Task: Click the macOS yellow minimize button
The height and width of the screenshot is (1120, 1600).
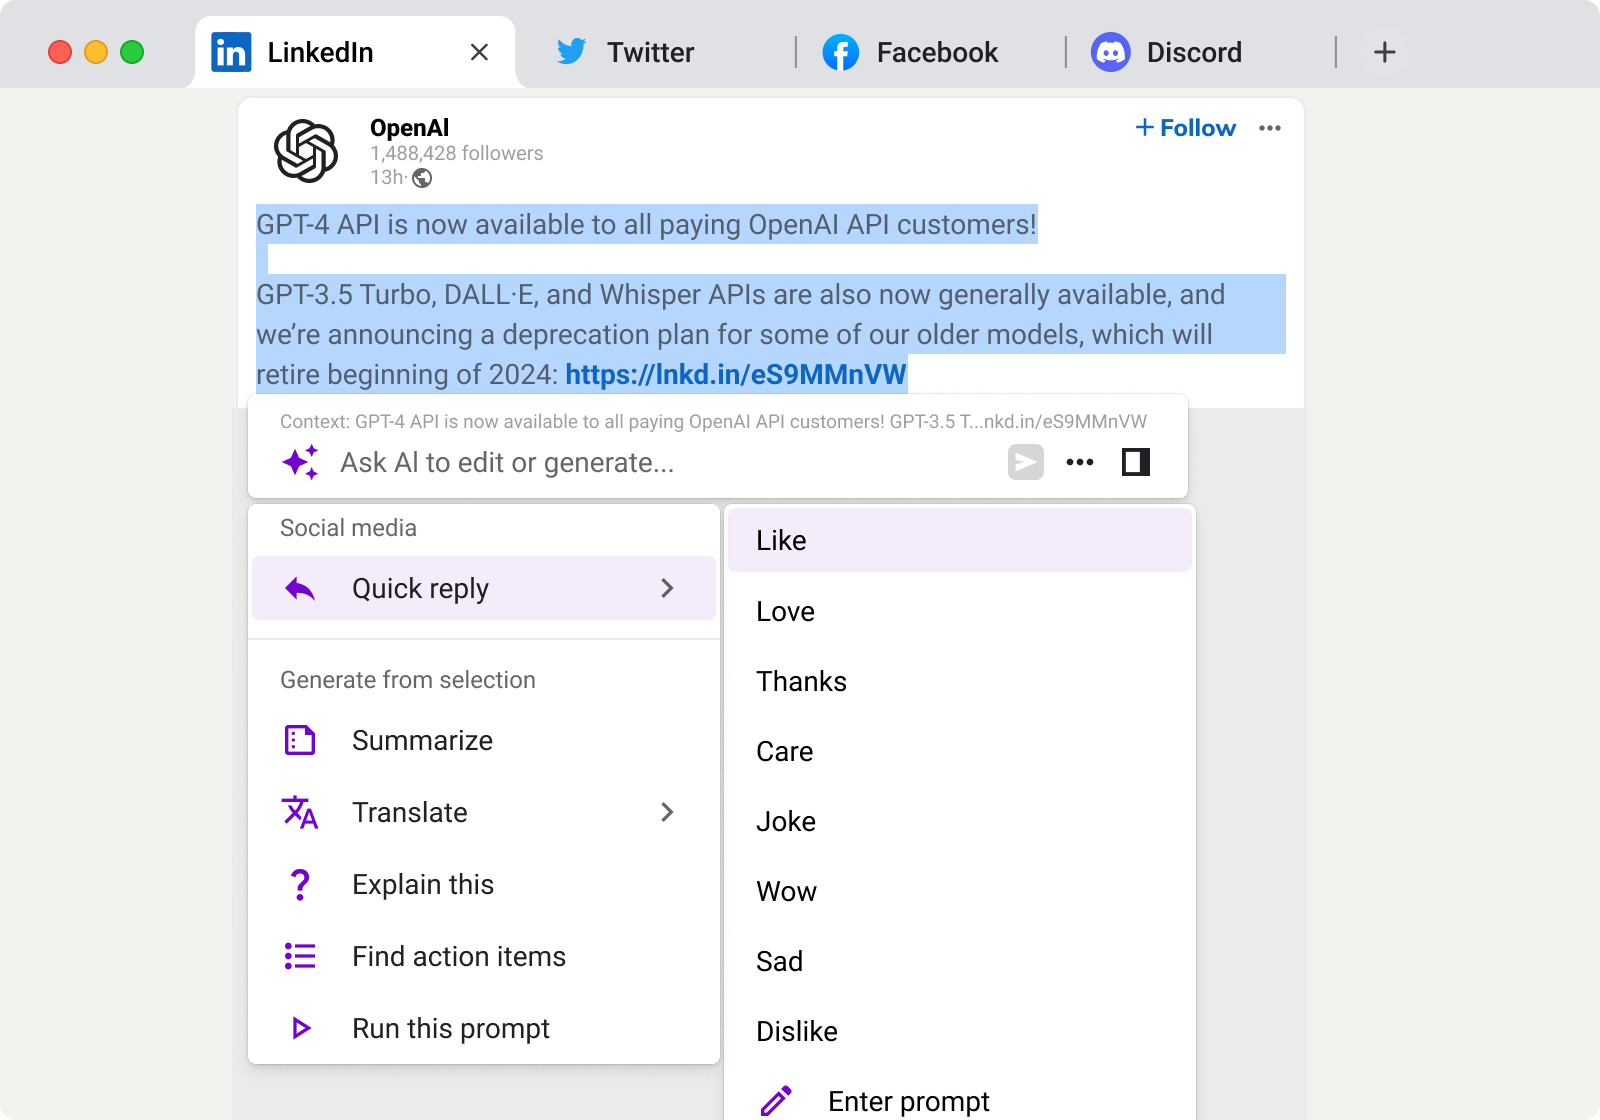Action: pyautogui.click(x=96, y=52)
